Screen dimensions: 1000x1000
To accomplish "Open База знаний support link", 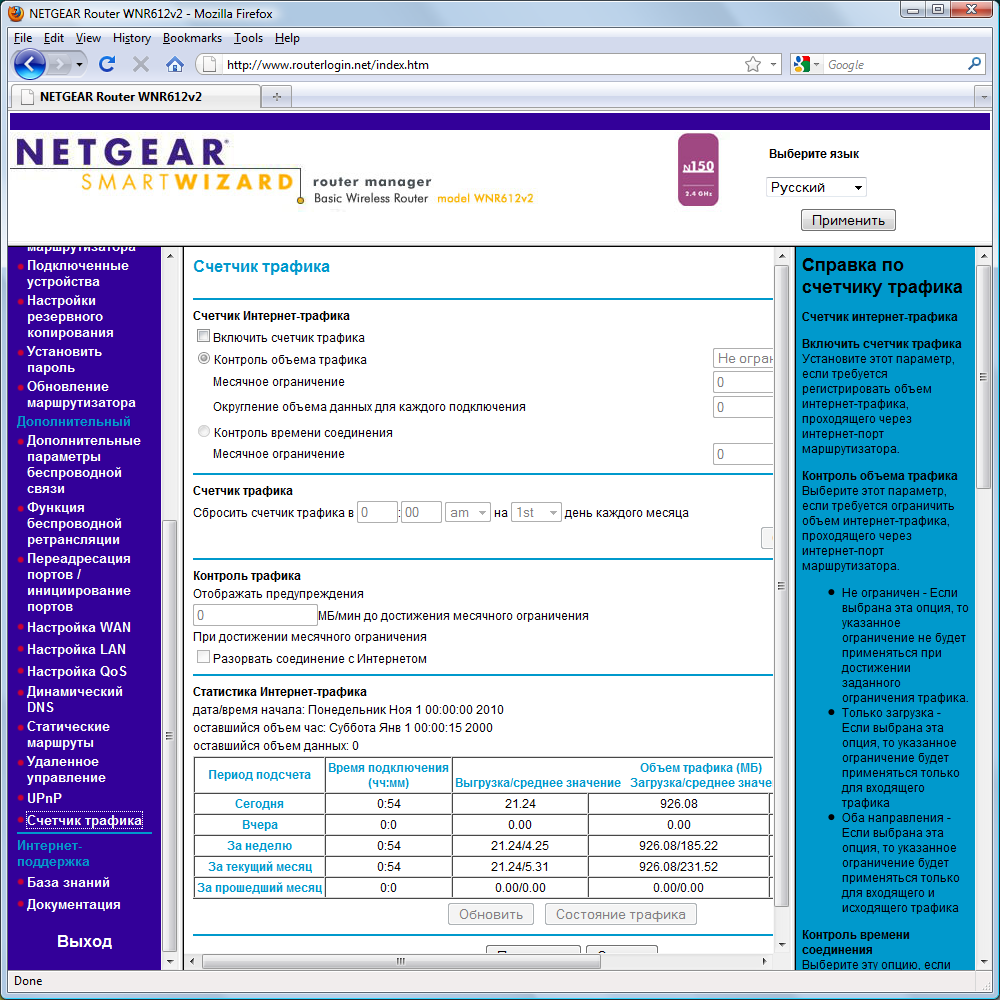I will pyautogui.click(x=68, y=883).
